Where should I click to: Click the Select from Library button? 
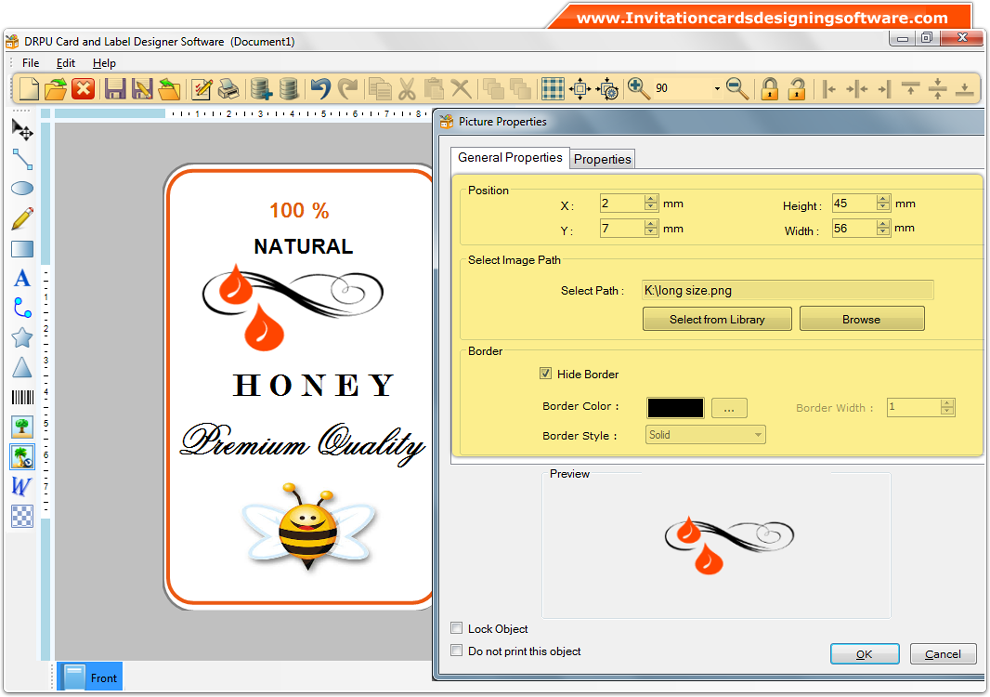click(x=717, y=318)
